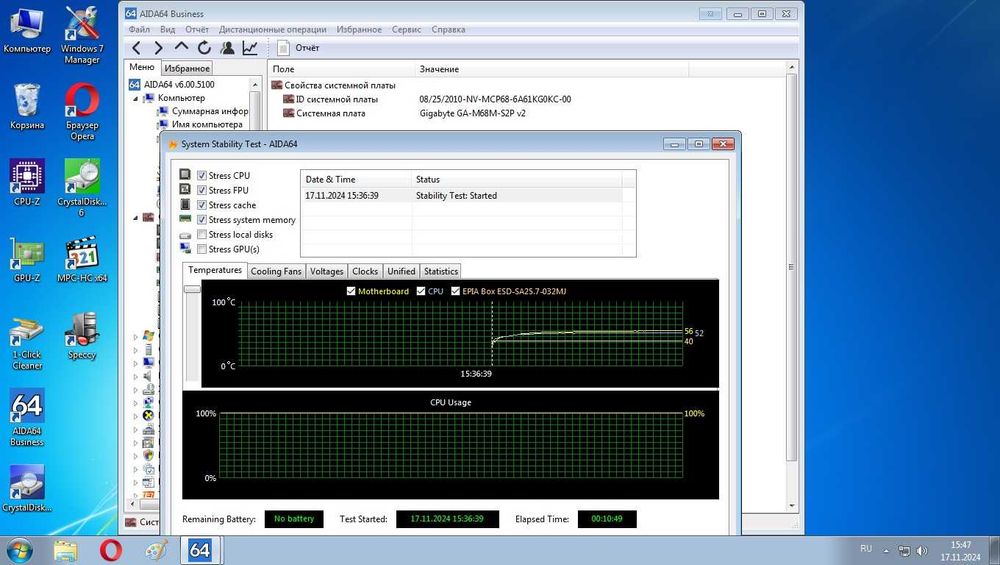
Task: Switch to Unified tab
Action: [x=401, y=271]
